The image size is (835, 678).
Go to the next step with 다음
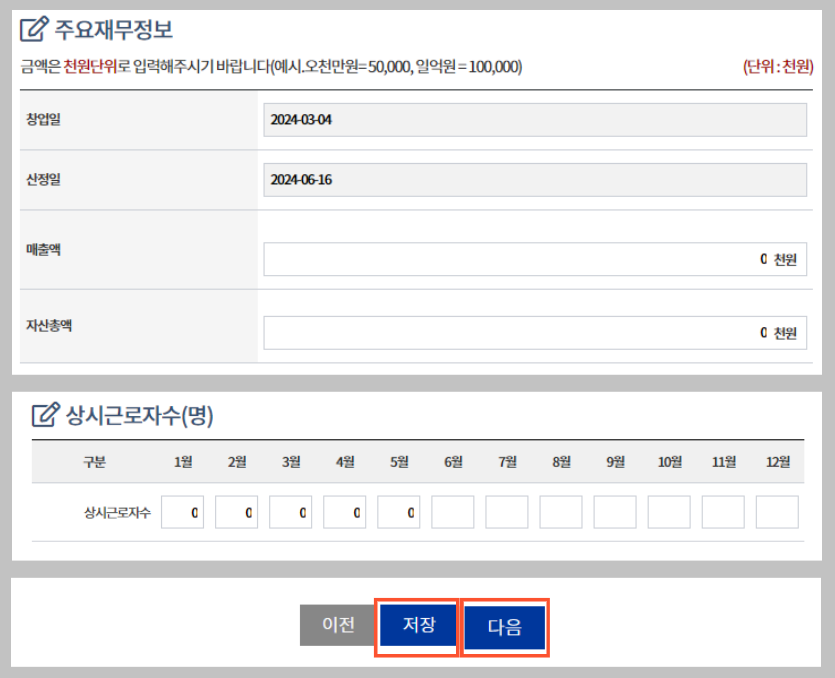coord(504,627)
